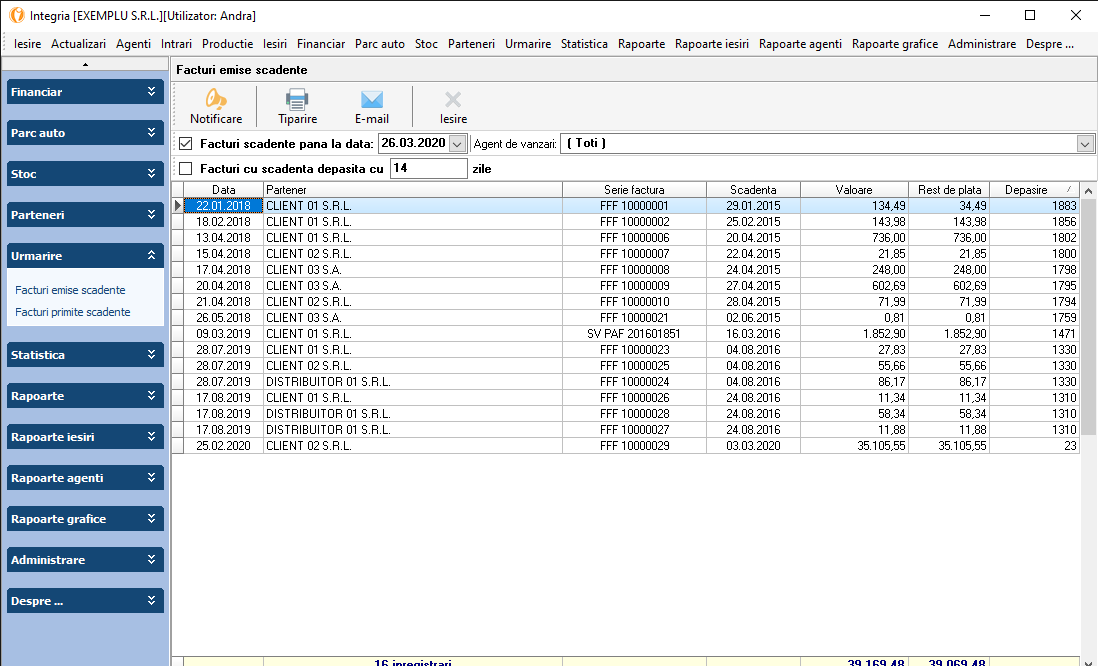
Task: Open the Parteneri menu in menu bar
Action: coord(471,44)
